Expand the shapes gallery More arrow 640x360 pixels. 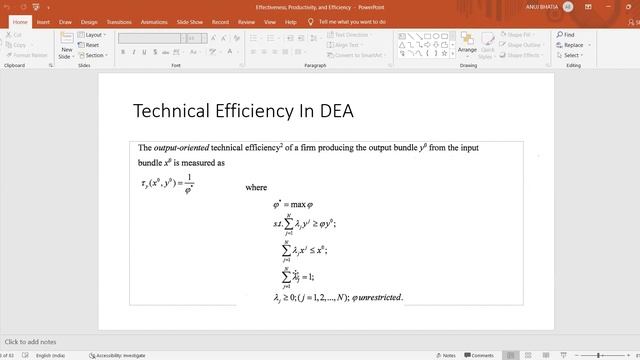pyautogui.click(x=452, y=53)
